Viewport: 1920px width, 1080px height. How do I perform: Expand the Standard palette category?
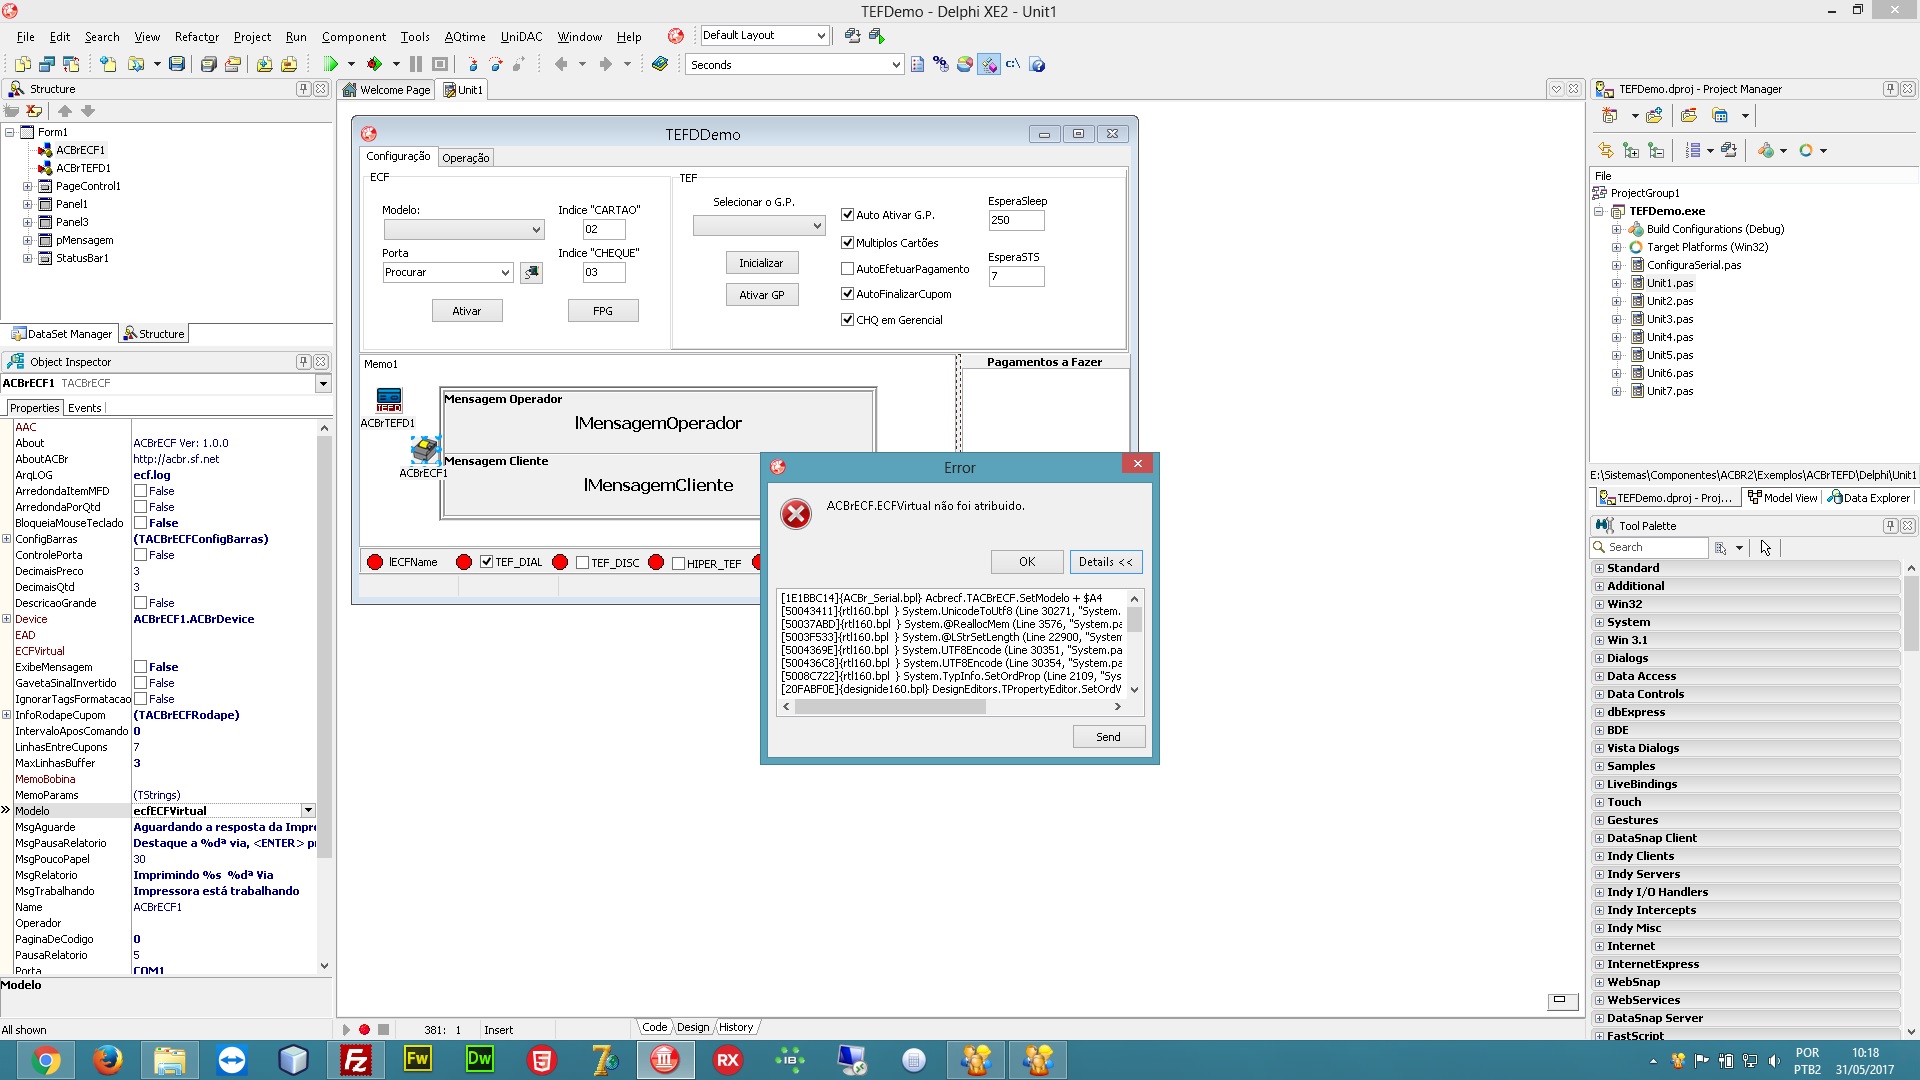1599,568
